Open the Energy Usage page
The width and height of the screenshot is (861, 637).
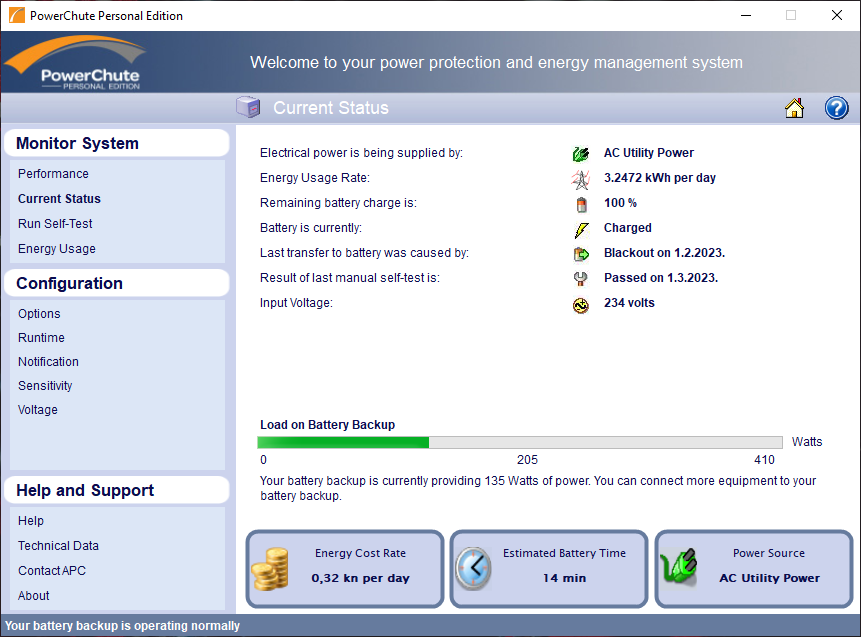(x=57, y=249)
